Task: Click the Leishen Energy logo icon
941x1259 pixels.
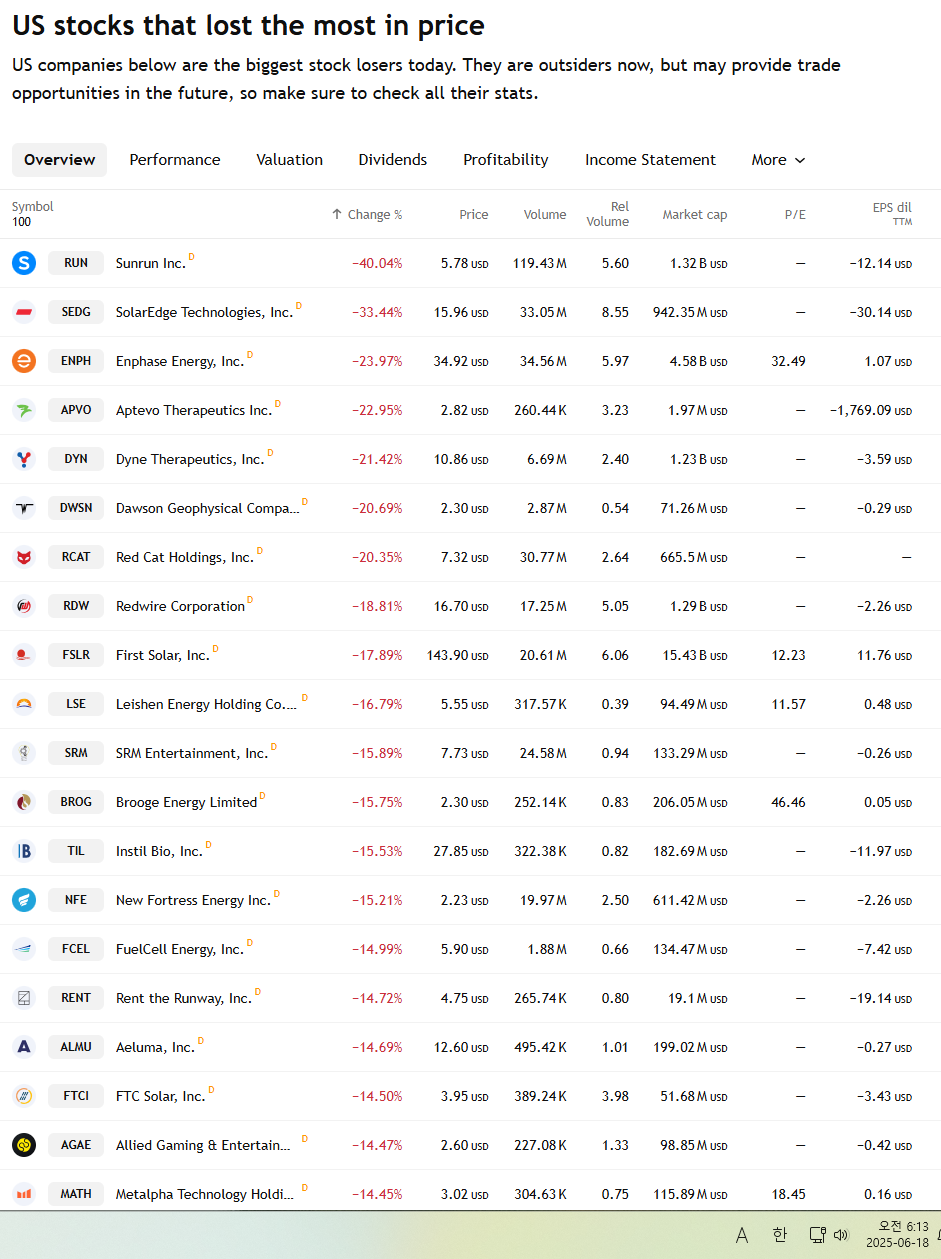Action: coord(24,704)
